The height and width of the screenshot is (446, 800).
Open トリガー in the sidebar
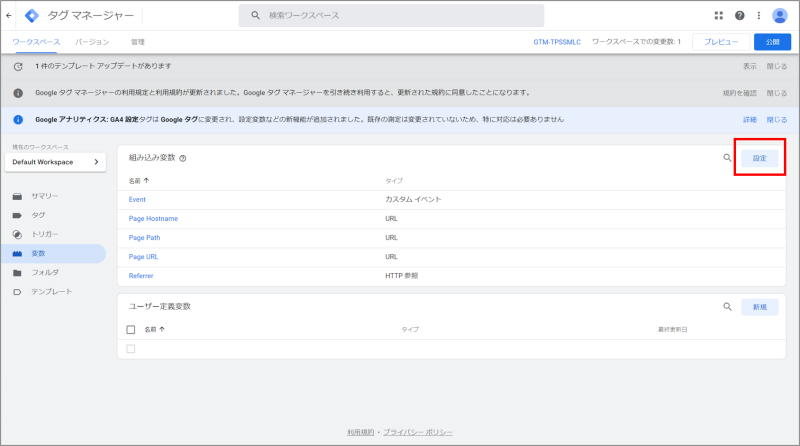click(45, 234)
